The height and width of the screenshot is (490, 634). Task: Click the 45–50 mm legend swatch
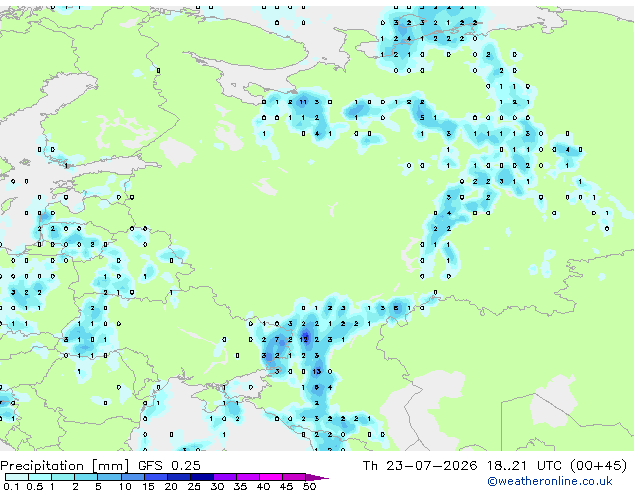coord(294,477)
